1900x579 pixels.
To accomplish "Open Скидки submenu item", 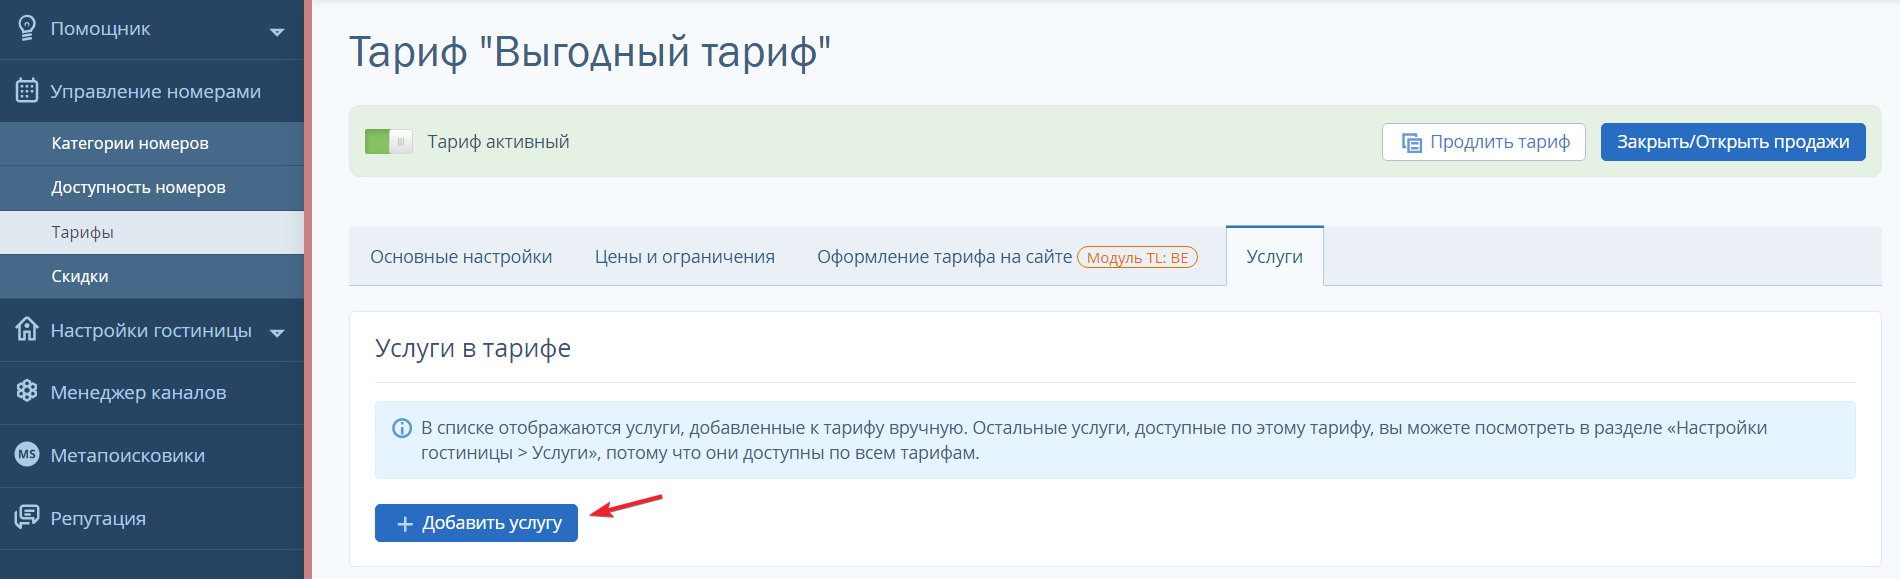I will tap(152, 276).
